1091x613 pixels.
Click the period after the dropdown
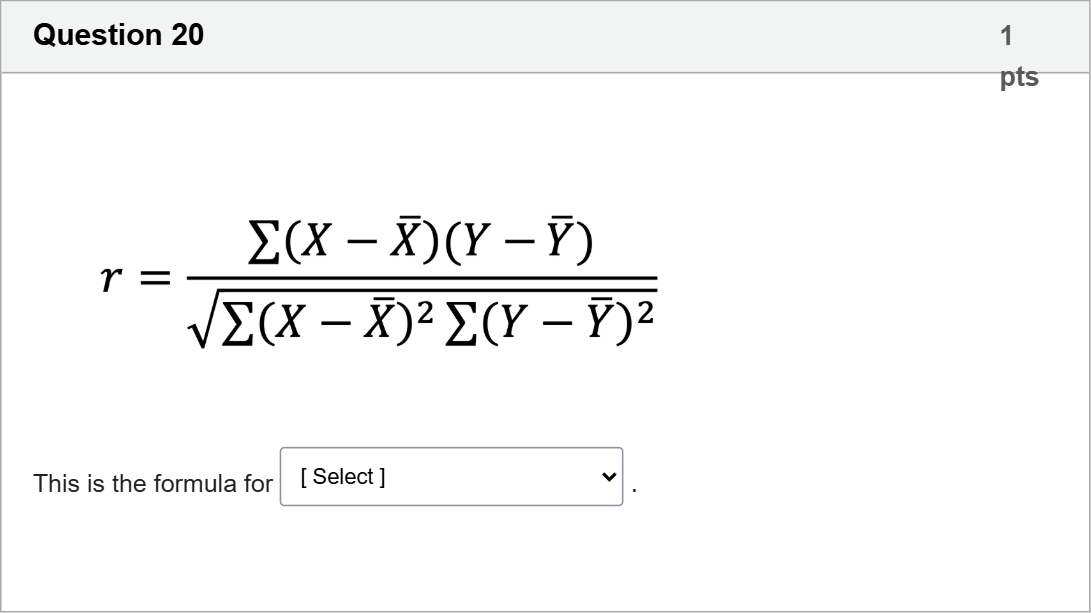pyautogui.click(x=633, y=487)
